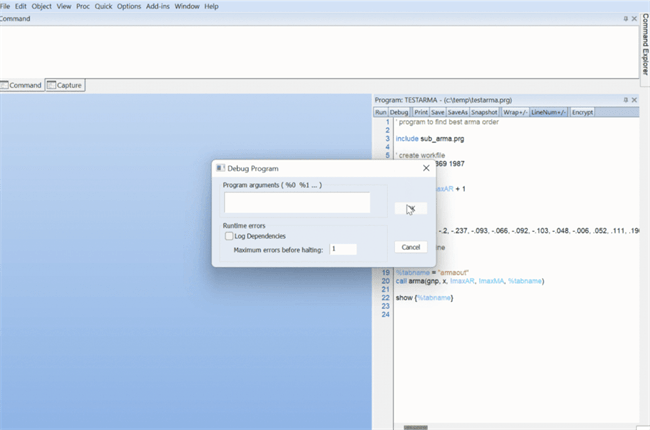Click the Encrypt toolbar button
Screen dimensions: 650x430
pos(582,112)
